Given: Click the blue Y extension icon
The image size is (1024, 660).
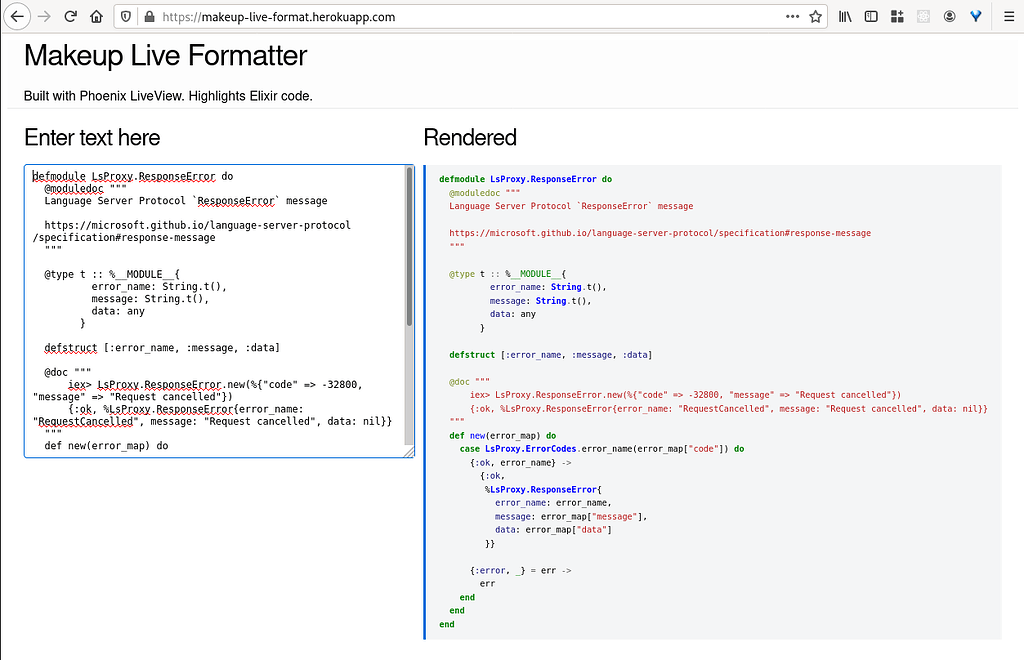Looking at the screenshot, I should [975, 16].
